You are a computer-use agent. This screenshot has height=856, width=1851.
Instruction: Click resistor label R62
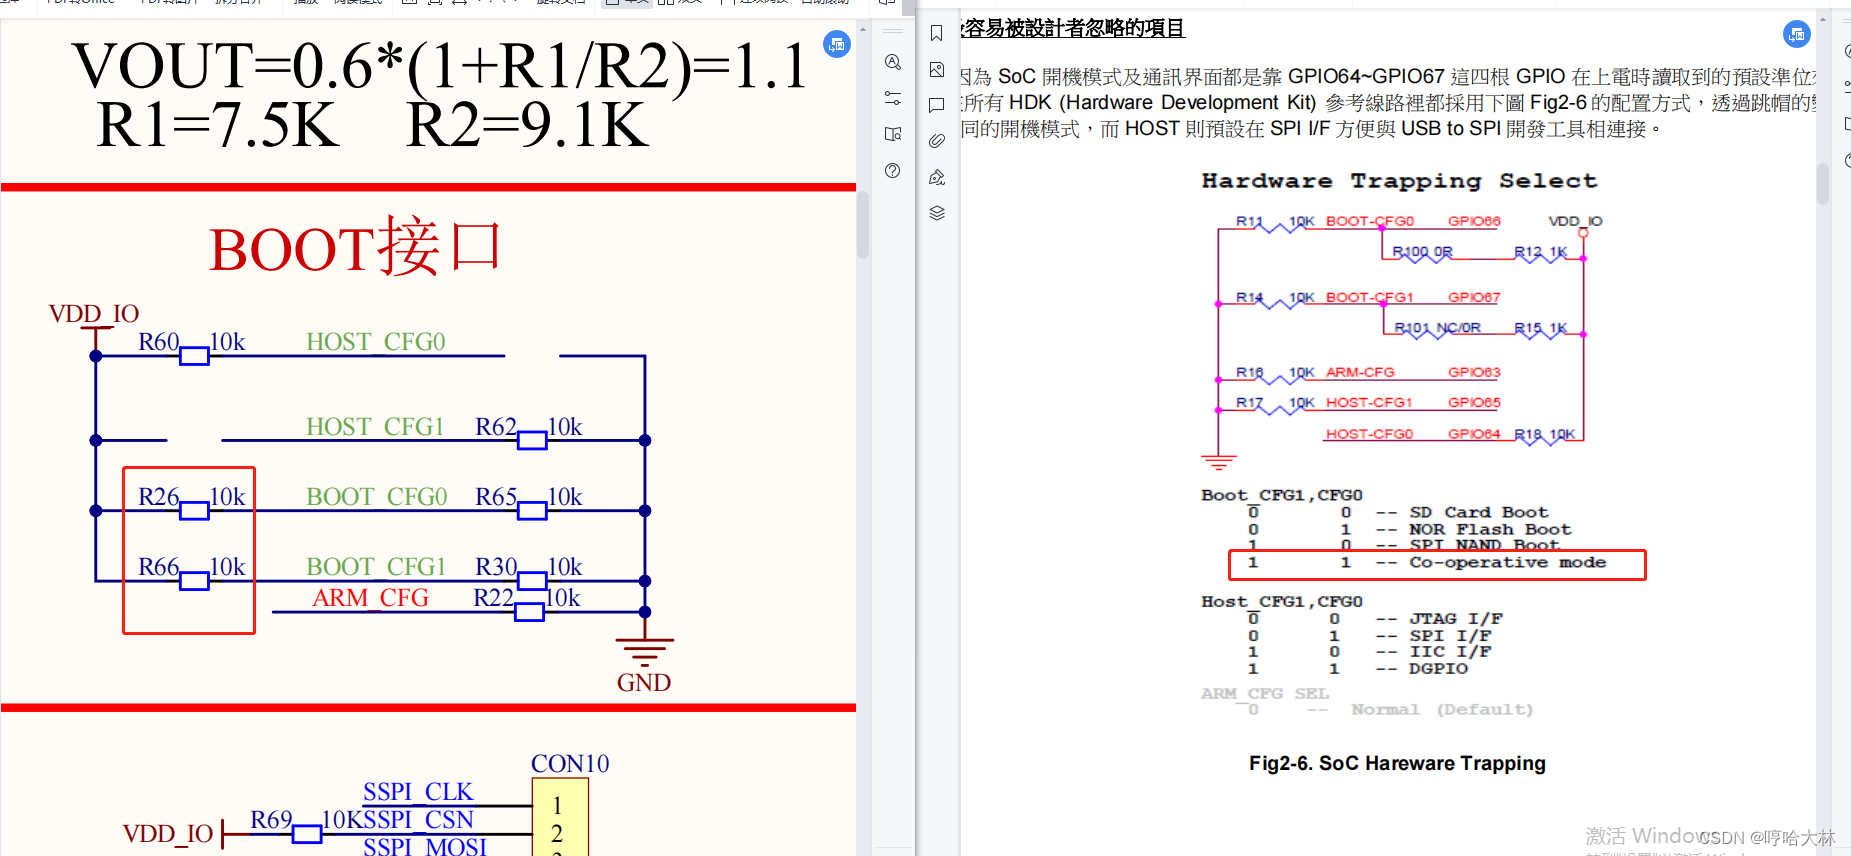point(496,427)
